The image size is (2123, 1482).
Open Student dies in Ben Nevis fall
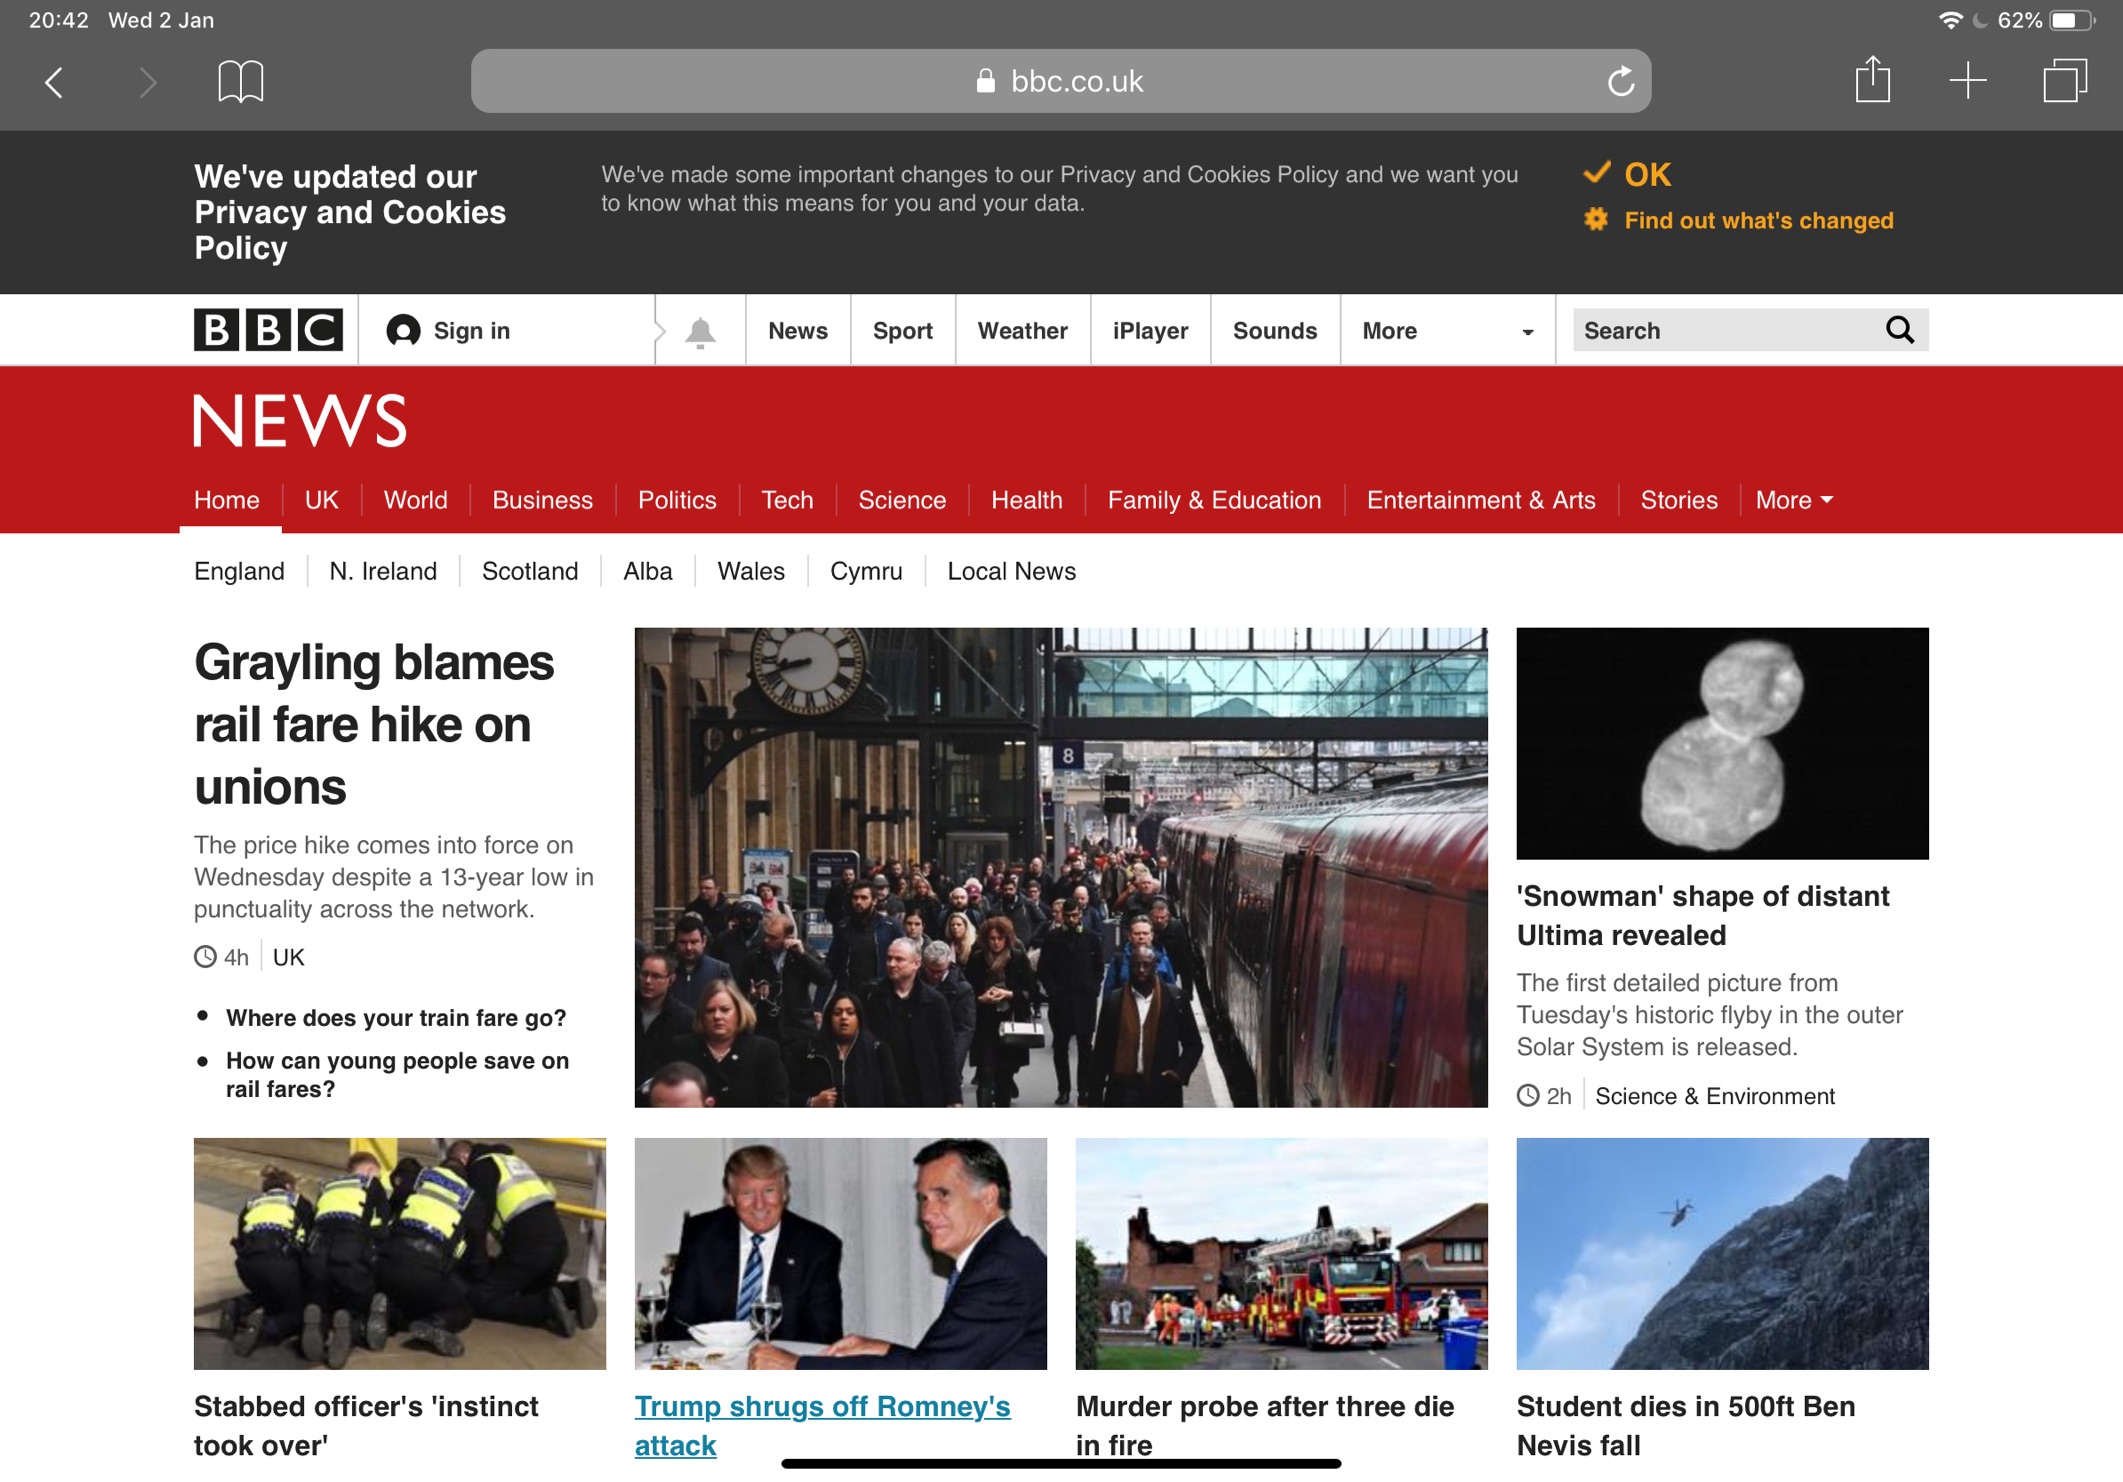point(1685,1425)
